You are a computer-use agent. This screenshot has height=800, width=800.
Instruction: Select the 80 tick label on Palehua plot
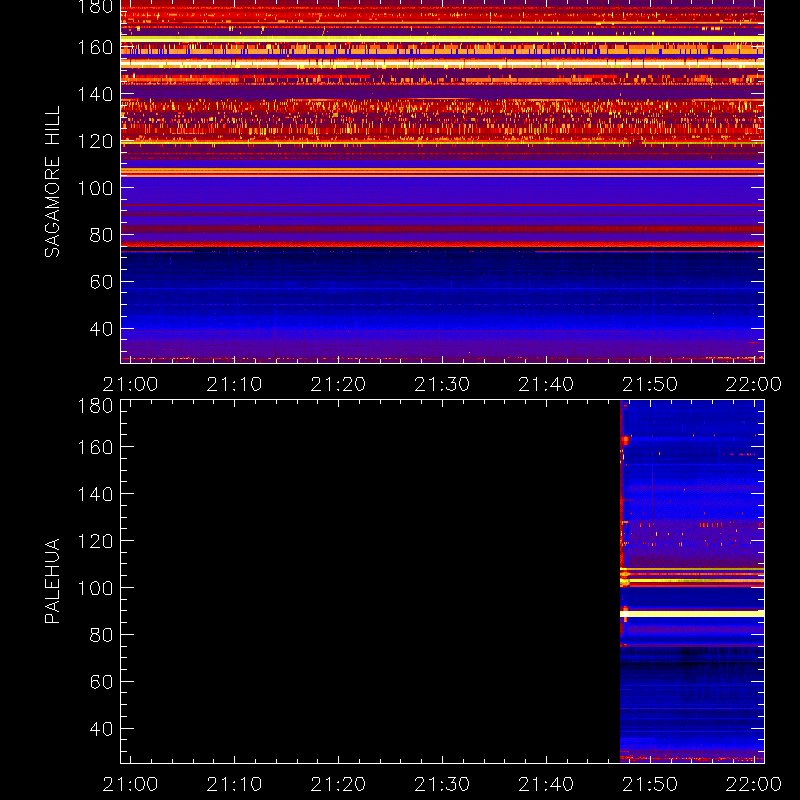pos(101,635)
